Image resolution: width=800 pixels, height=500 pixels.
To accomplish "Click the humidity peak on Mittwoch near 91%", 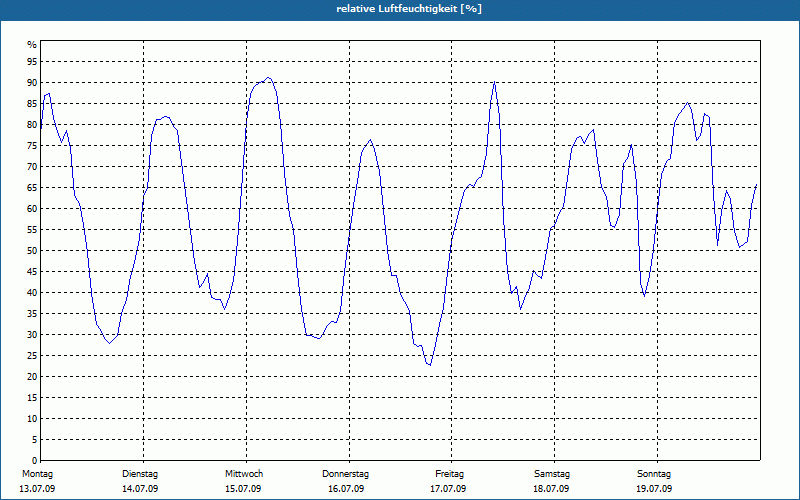I will 268,78.
